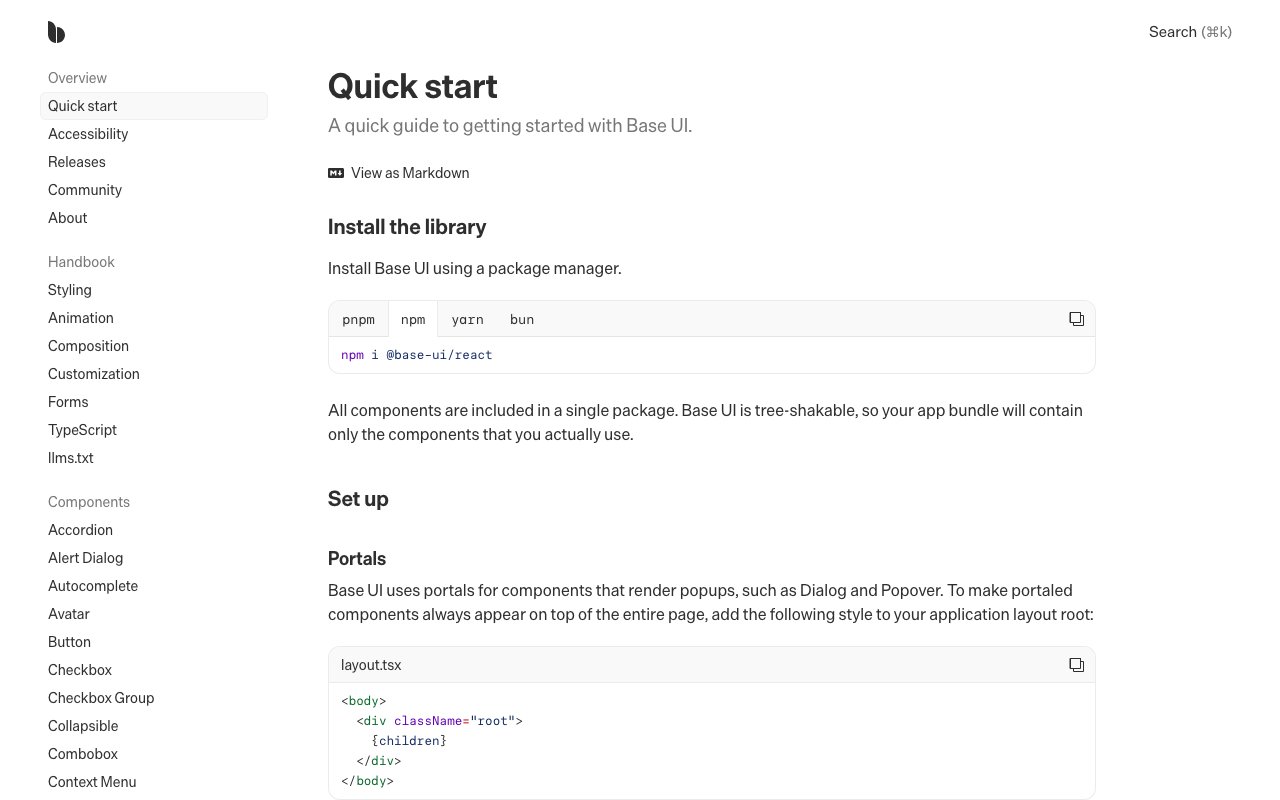
Task: Open the TypeScript handbook page
Action: 82,430
